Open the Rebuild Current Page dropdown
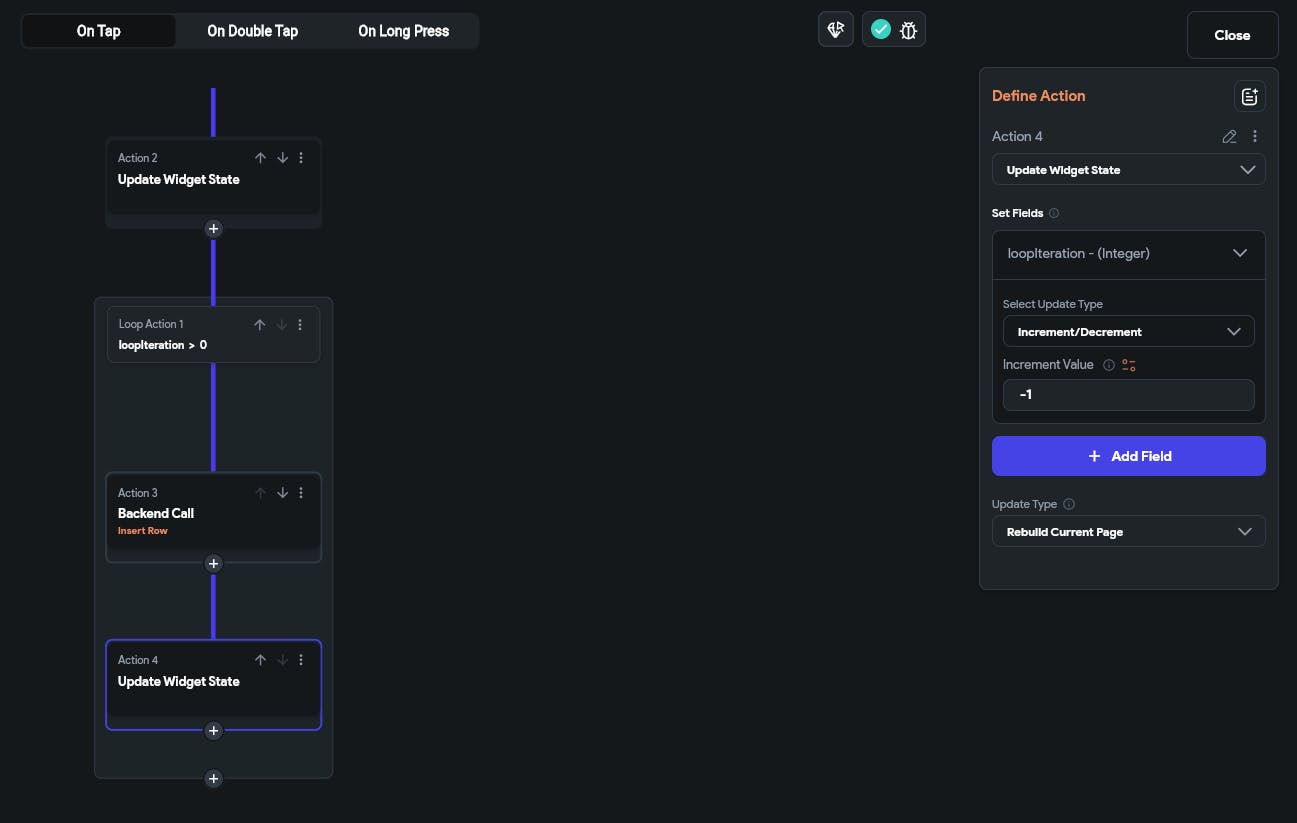Viewport: 1297px width, 823px height. (x=1128, y=532)
